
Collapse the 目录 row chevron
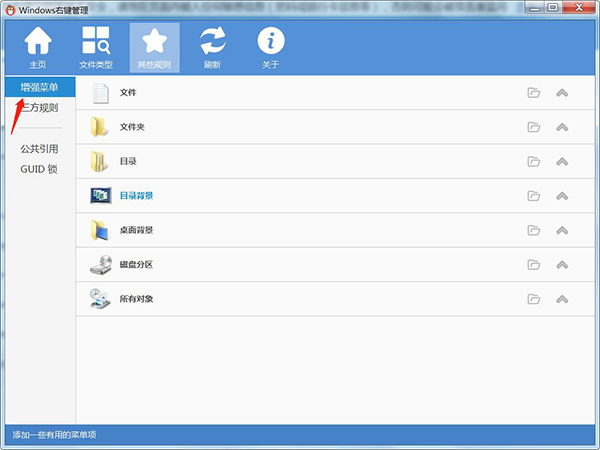562,161
